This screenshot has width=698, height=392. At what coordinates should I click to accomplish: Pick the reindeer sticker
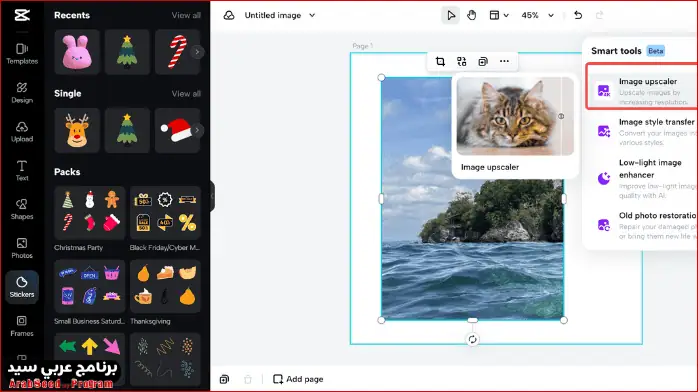pyautogui.click(x=77, y=130)
